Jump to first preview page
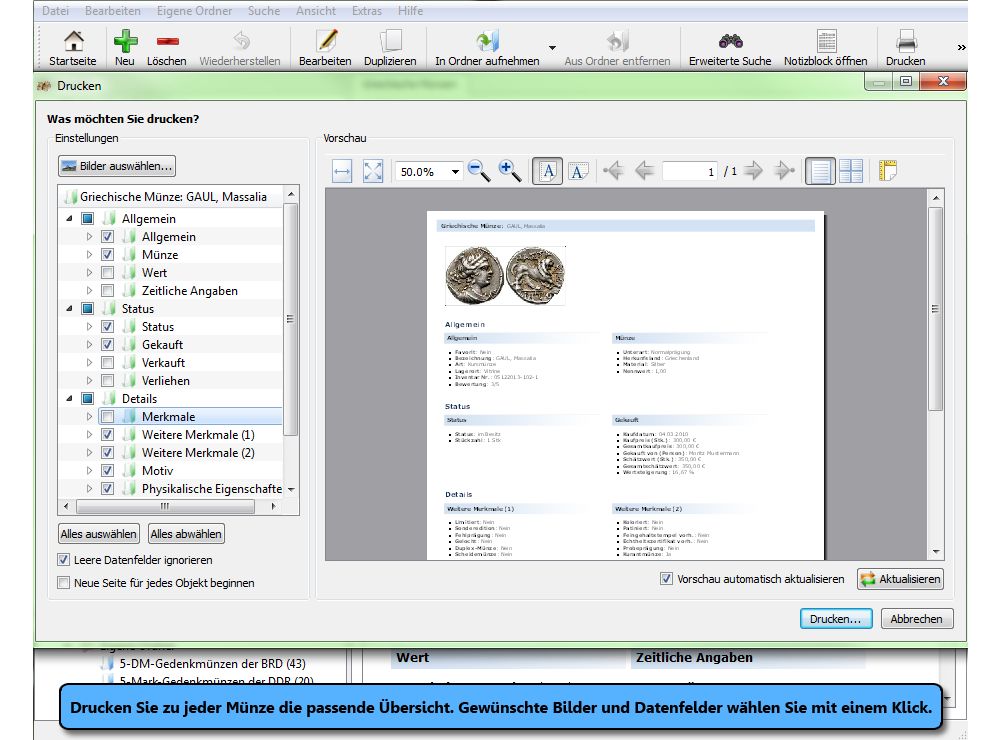The image size is (1001, 740). pos(613,170)
